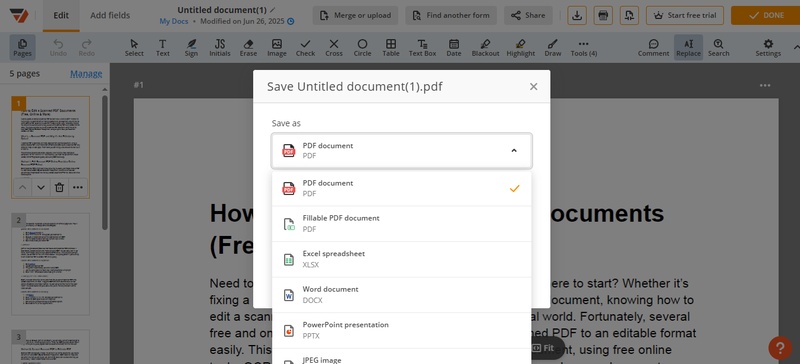
Task: Open Tools (4) overflow menu
Action: click(584, 47)
